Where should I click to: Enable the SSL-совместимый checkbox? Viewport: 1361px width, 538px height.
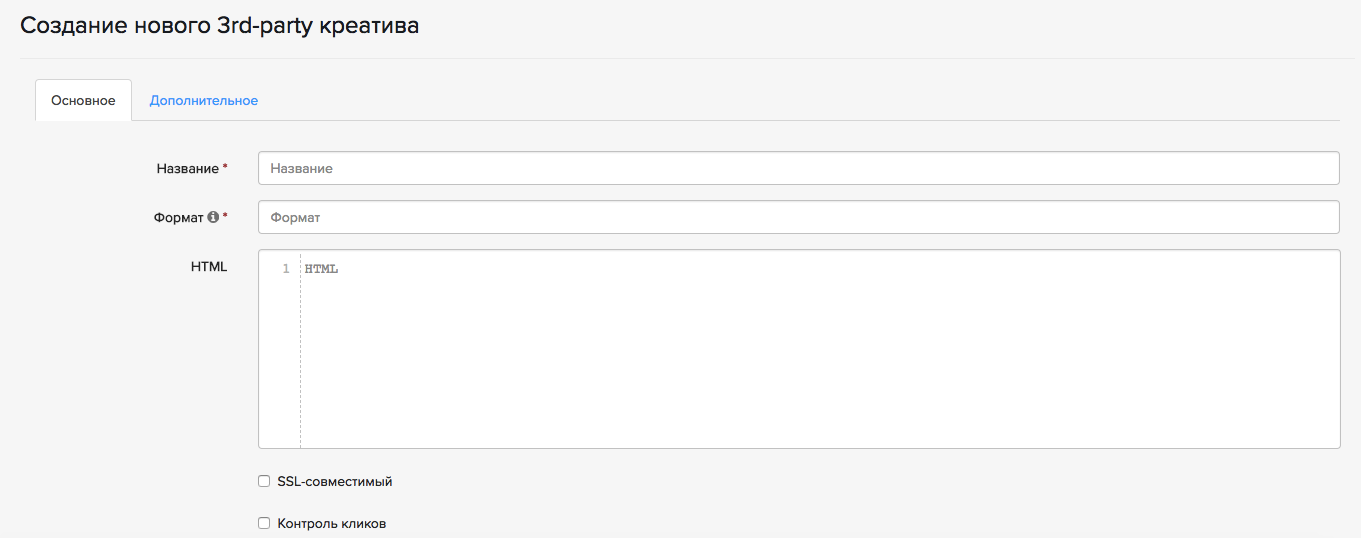click(x=264, y=481)
